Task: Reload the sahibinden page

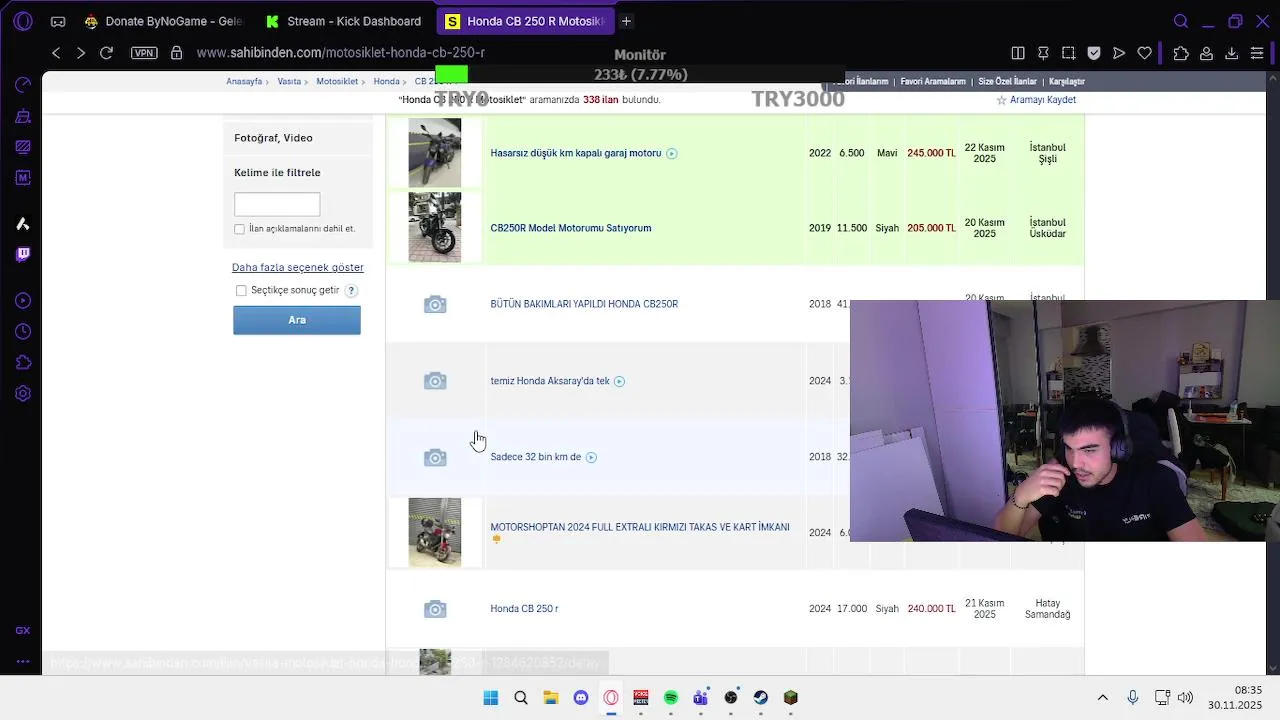Action: pyautogui.click(x=106, y=53)
